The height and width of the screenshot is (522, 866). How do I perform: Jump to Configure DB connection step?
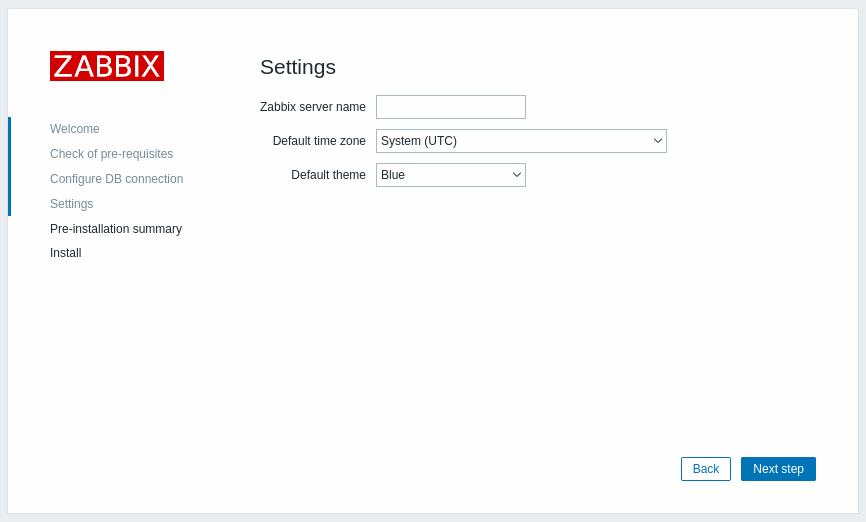coord(117,178)
